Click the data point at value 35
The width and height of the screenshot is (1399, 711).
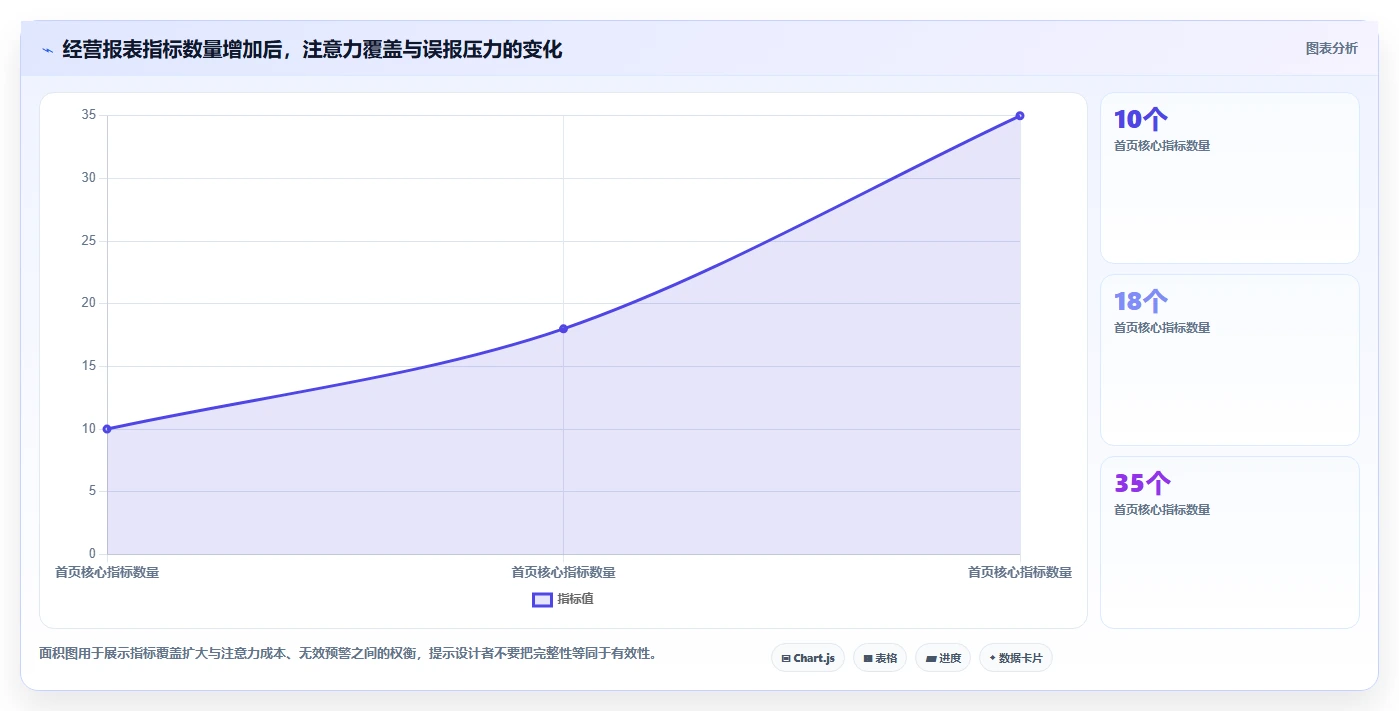1020,116
